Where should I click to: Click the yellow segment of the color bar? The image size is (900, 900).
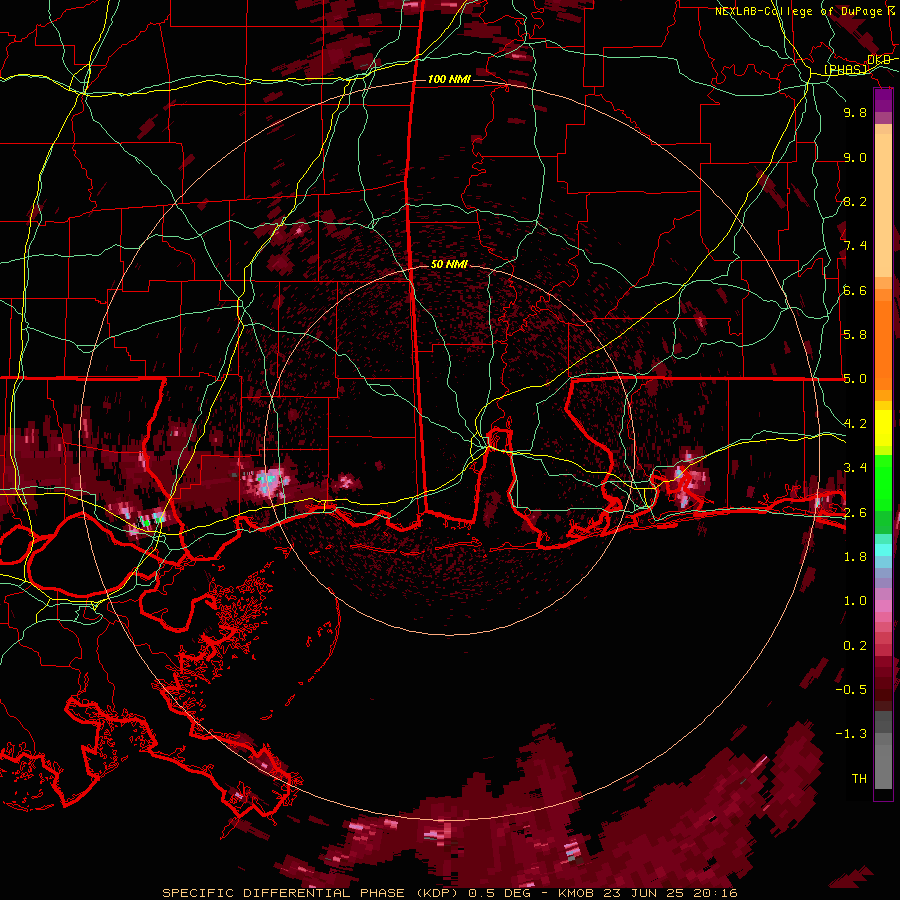(883, 428)
